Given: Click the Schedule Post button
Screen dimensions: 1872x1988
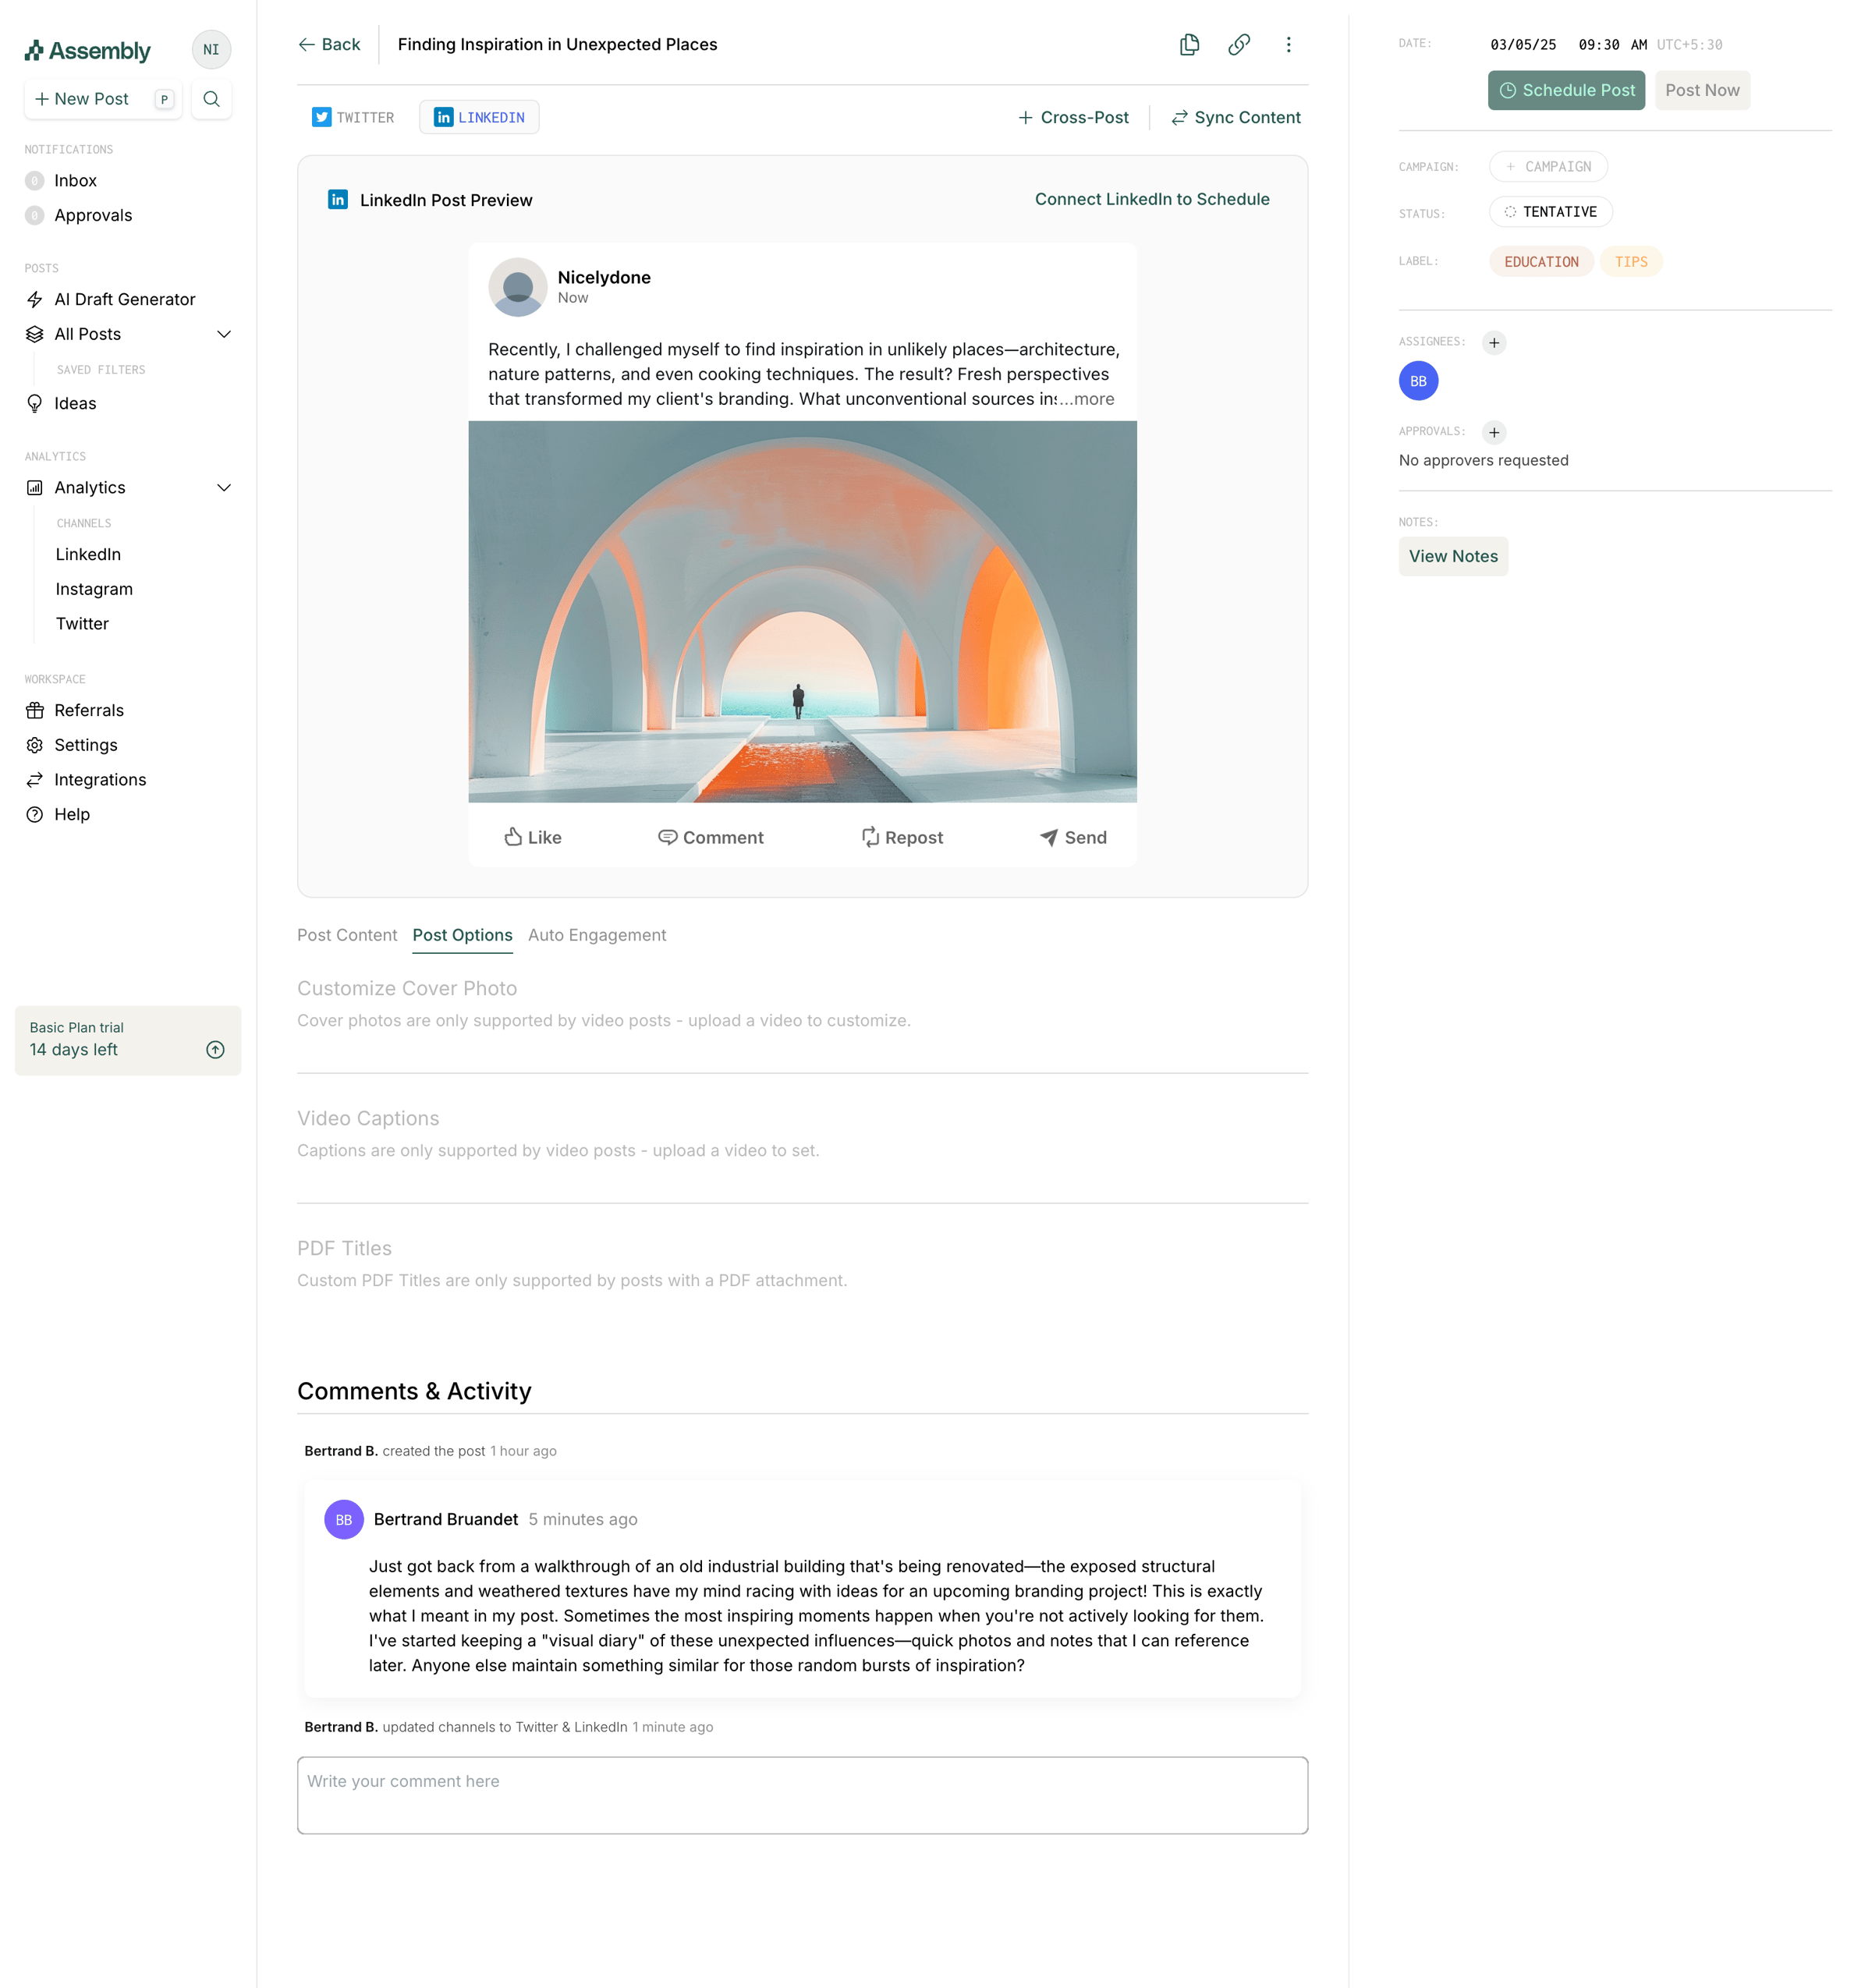Looking at the screenshot, I should click(x=1566, y=90).
